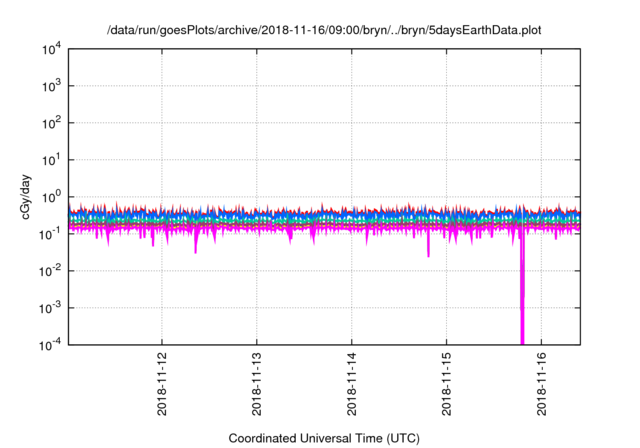
Task: Click the 10^-2 y-axis tick label
Action: 50,271
